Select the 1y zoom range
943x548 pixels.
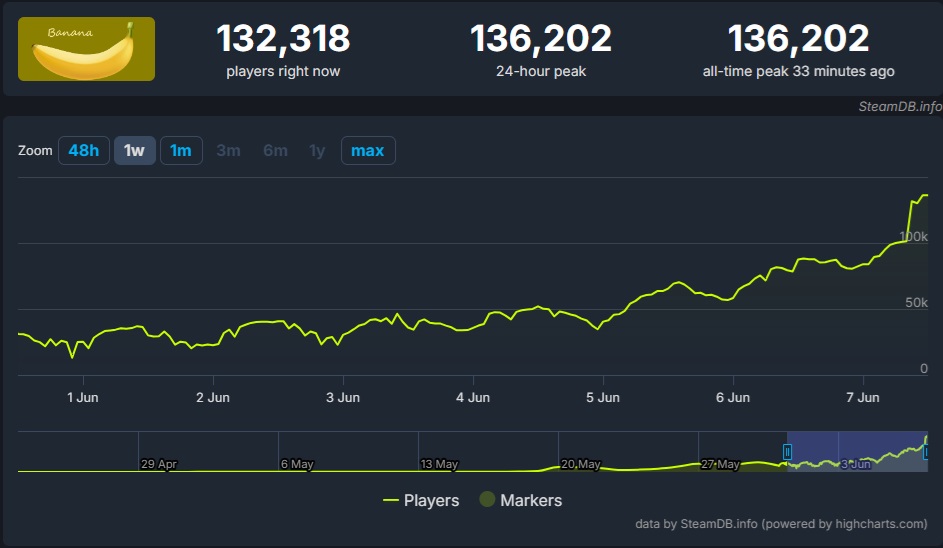pyautogui.click(x=317, y=150)
